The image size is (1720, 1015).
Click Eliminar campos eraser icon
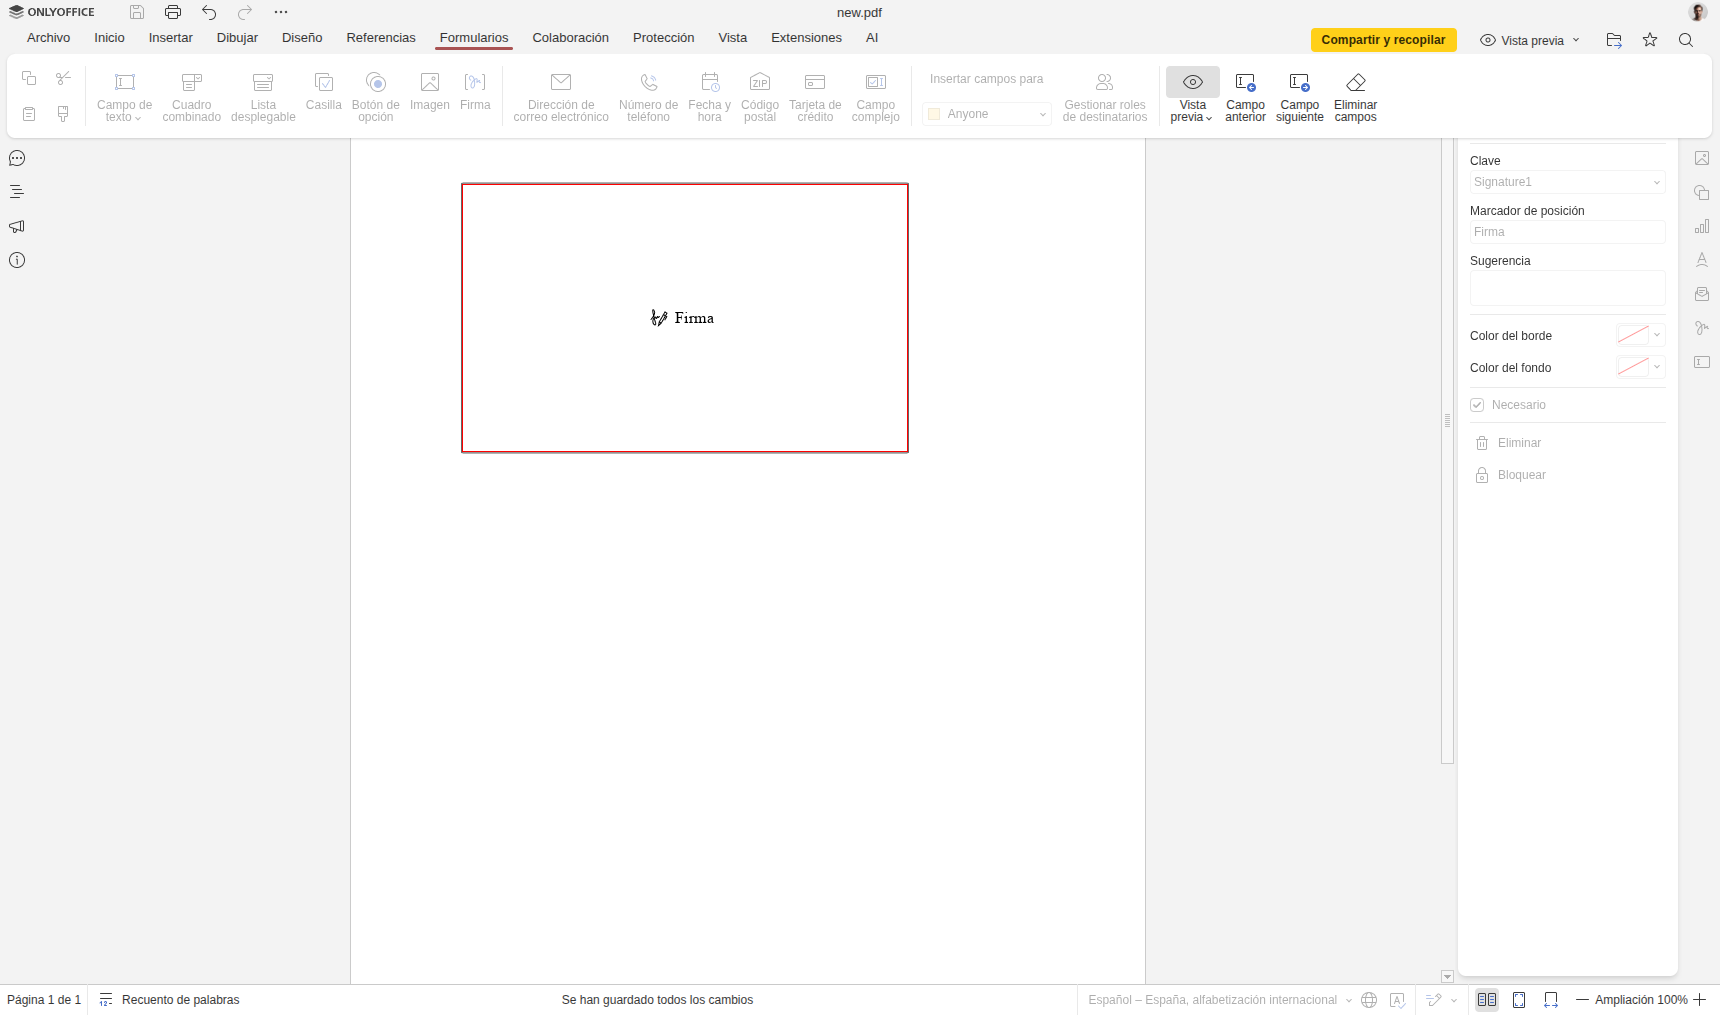(1355, 83)
